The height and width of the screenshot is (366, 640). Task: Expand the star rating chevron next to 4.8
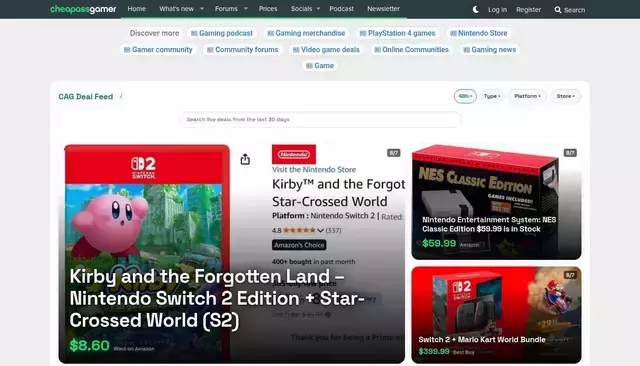320,231
